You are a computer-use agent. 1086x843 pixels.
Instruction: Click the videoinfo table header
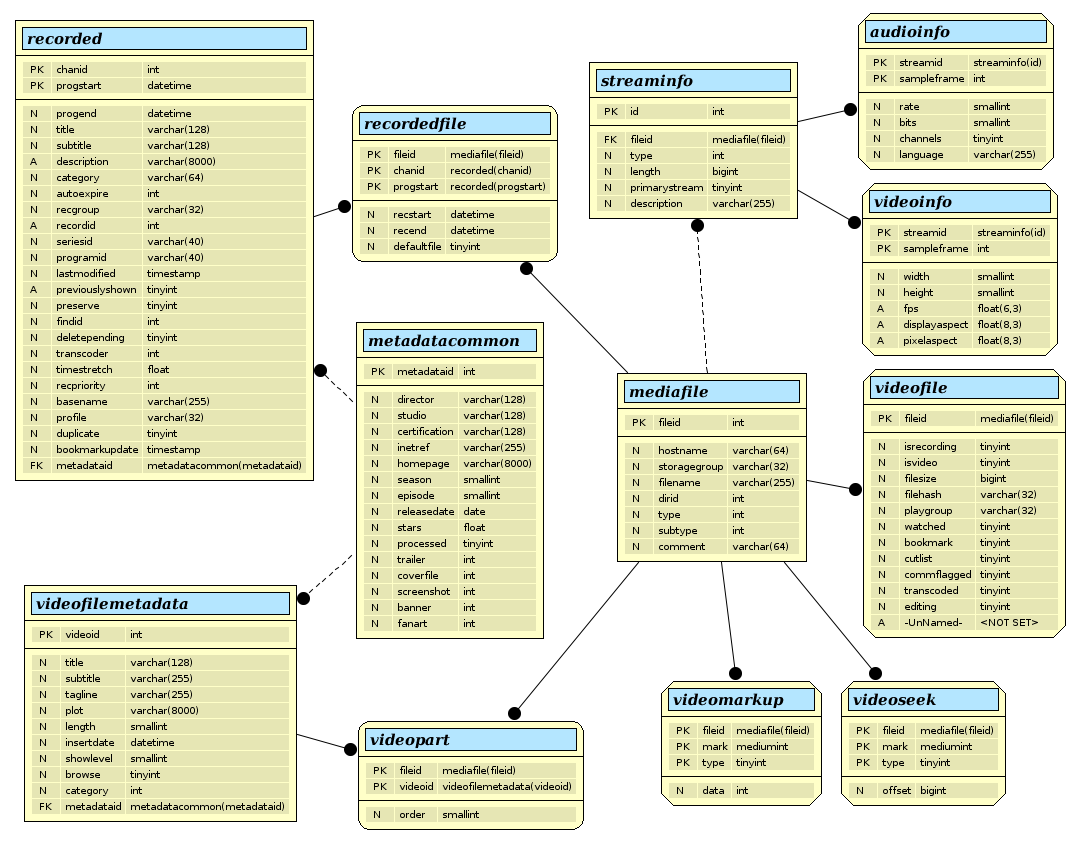pyautogui.click(x=959, y=202)
